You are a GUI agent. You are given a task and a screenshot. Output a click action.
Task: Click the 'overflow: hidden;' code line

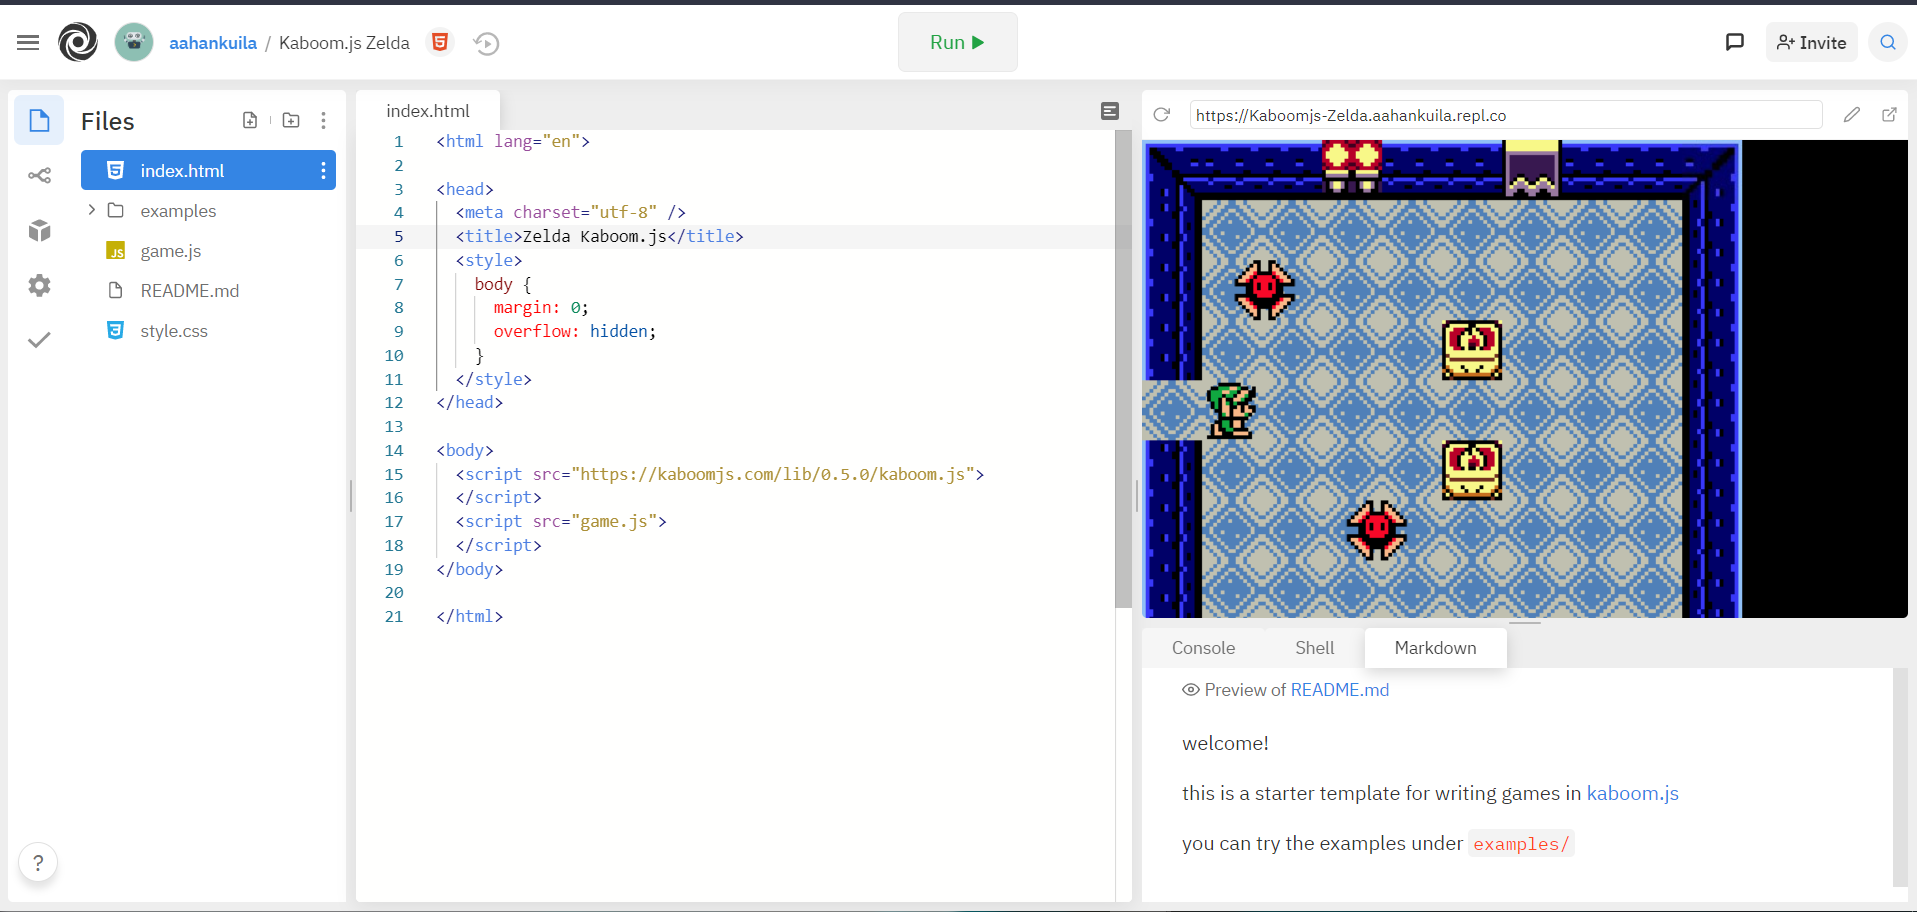(x=575, y=332)
